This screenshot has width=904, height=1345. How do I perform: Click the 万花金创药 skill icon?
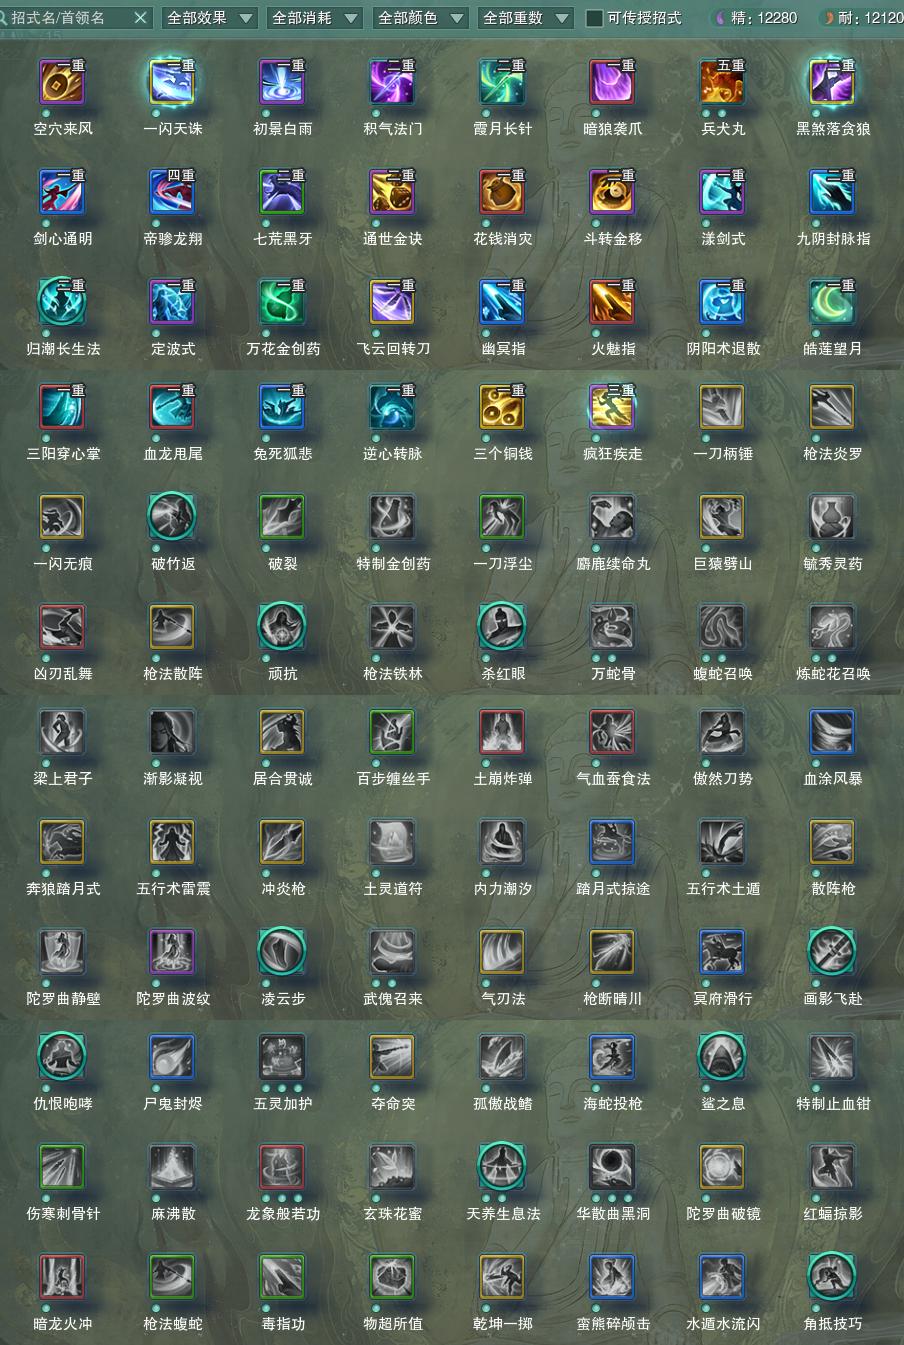282,303
